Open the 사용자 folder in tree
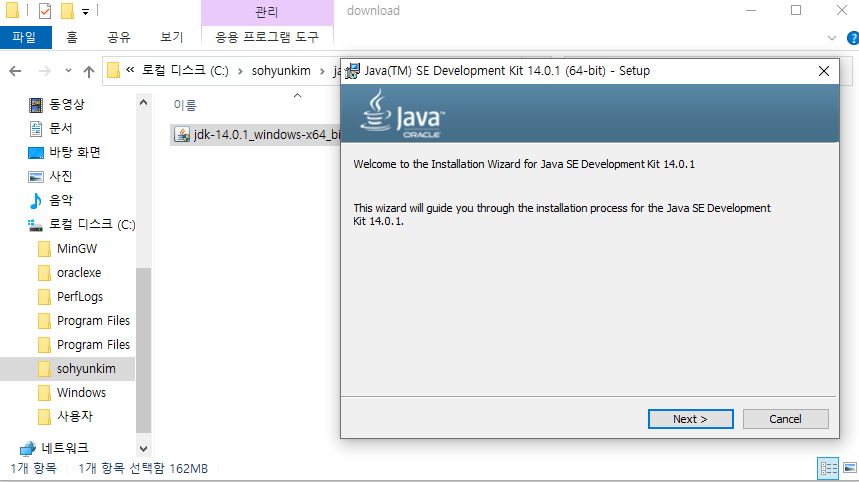859x482 pixels. tap(75, 416)
